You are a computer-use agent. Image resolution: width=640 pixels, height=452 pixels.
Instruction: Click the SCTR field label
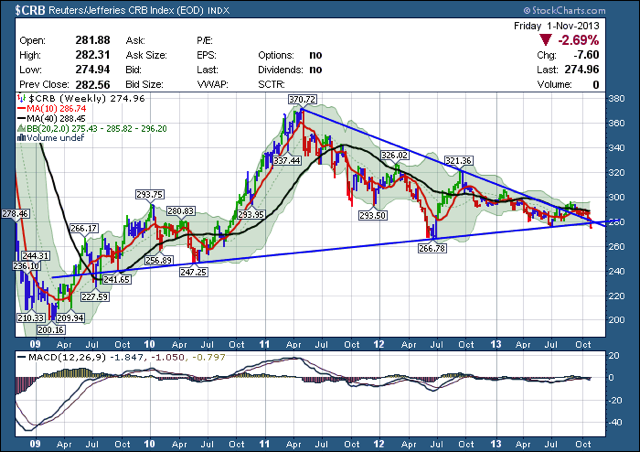pyautogui.click(x=271, y=85)
